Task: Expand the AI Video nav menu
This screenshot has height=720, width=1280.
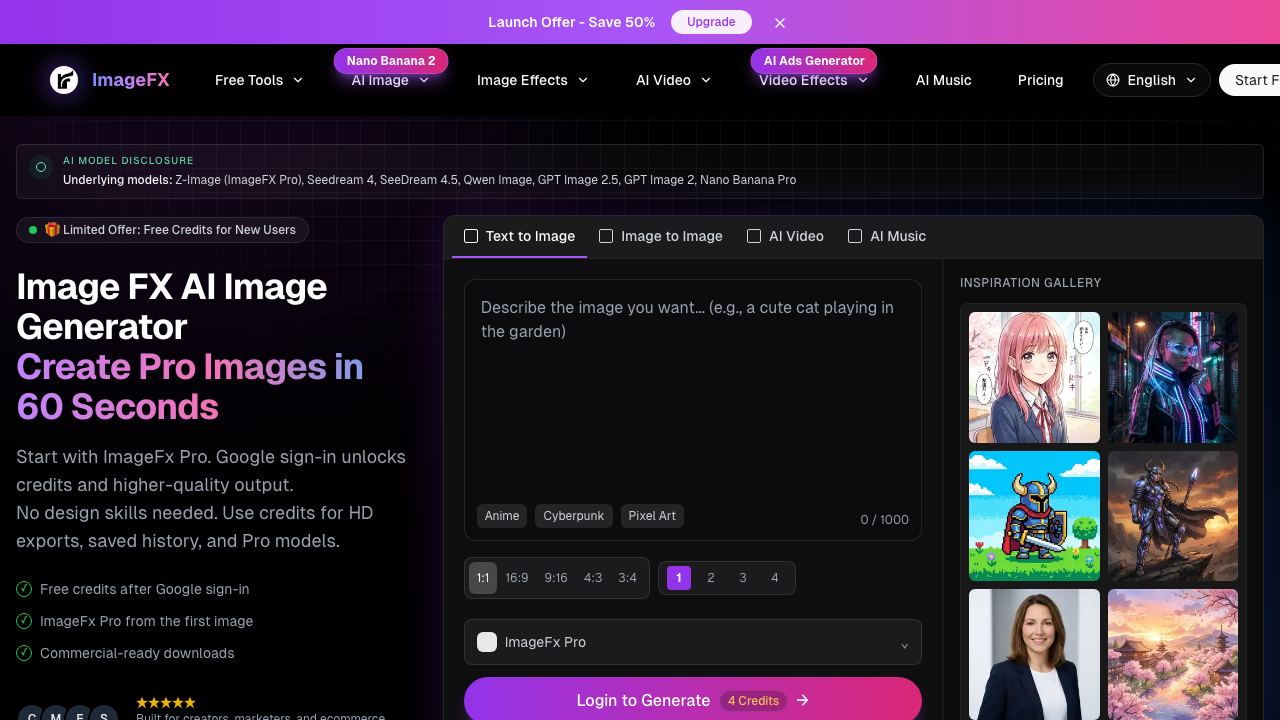Action: 673,80
